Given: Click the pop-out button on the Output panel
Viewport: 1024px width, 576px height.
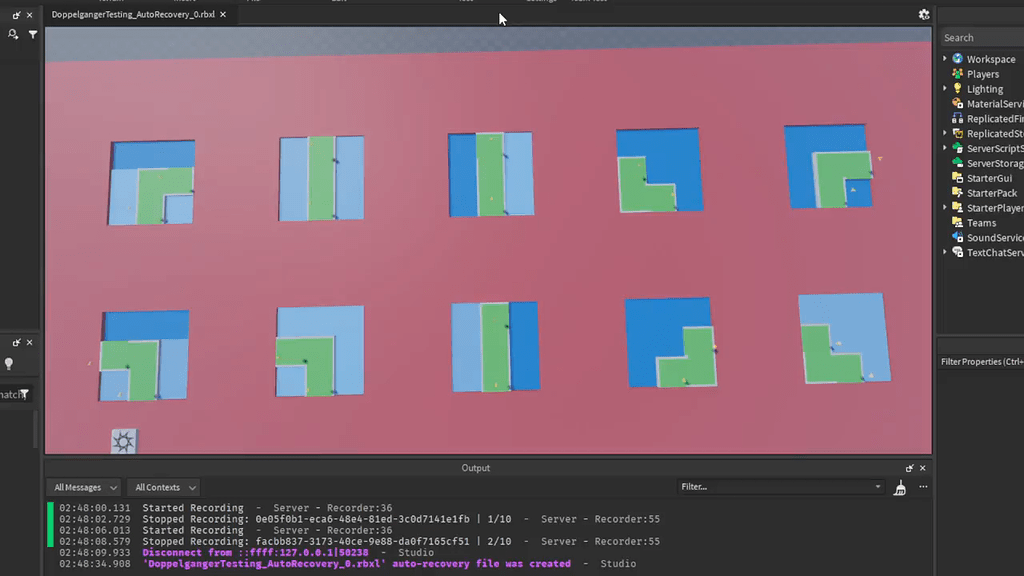Looking at the screenshot, I should (x=908, y=467).
